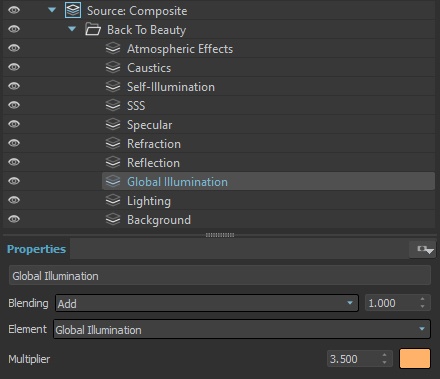
Task: Open the Properties panel tab
Action: click(x=36, y=249)
